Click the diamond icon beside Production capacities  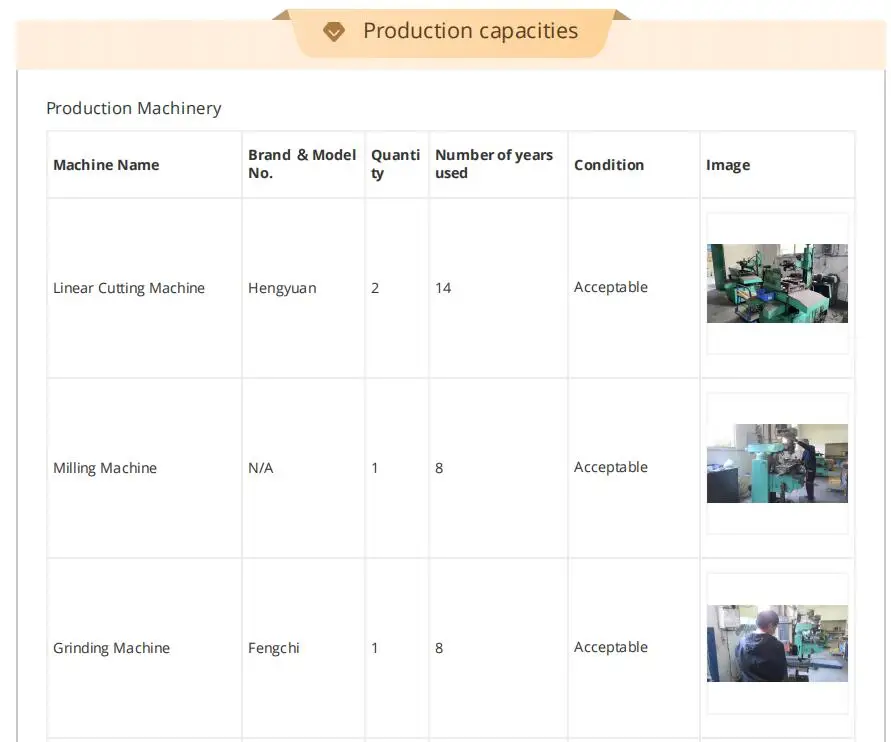(x=334, y=32)
